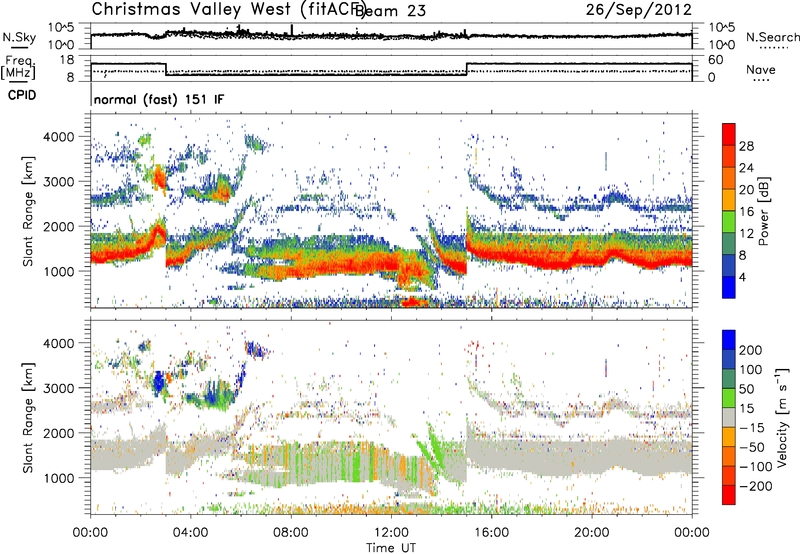Click the noise spike near 08:00
Image resolution: width=800 pixels, height=554 pixels.
pos(291,30)
